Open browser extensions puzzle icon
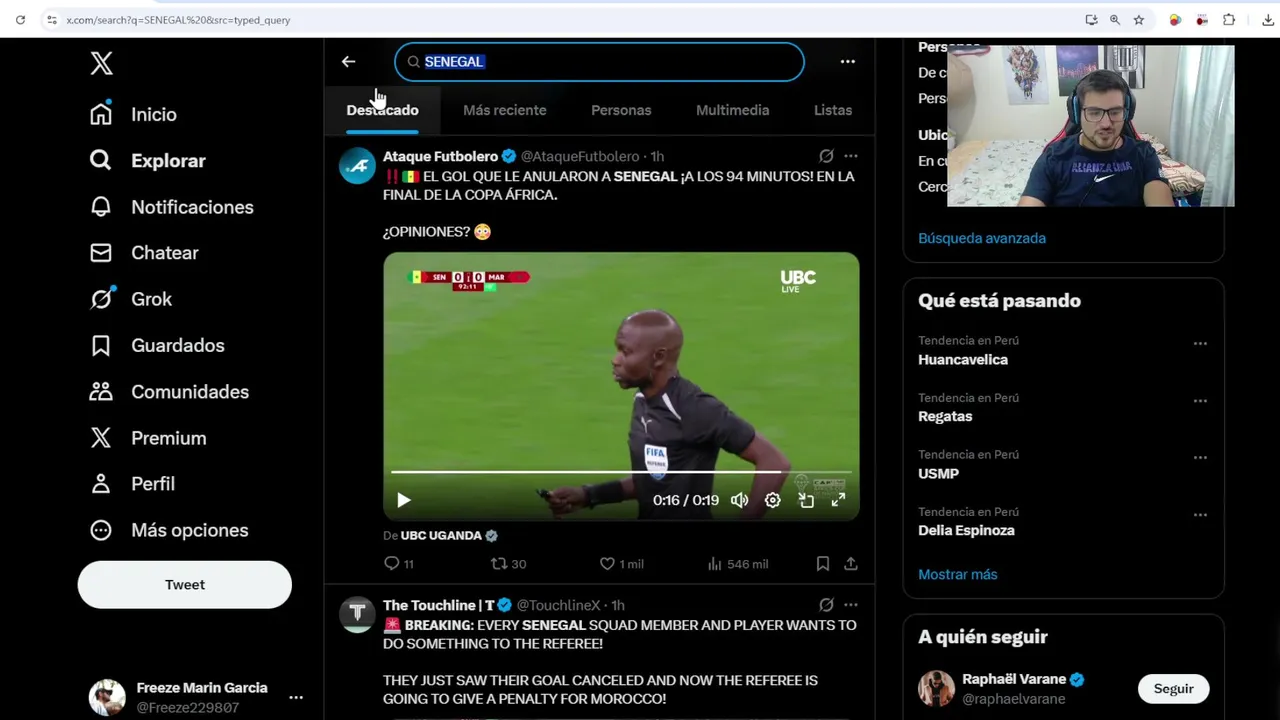 (1229, 20)
